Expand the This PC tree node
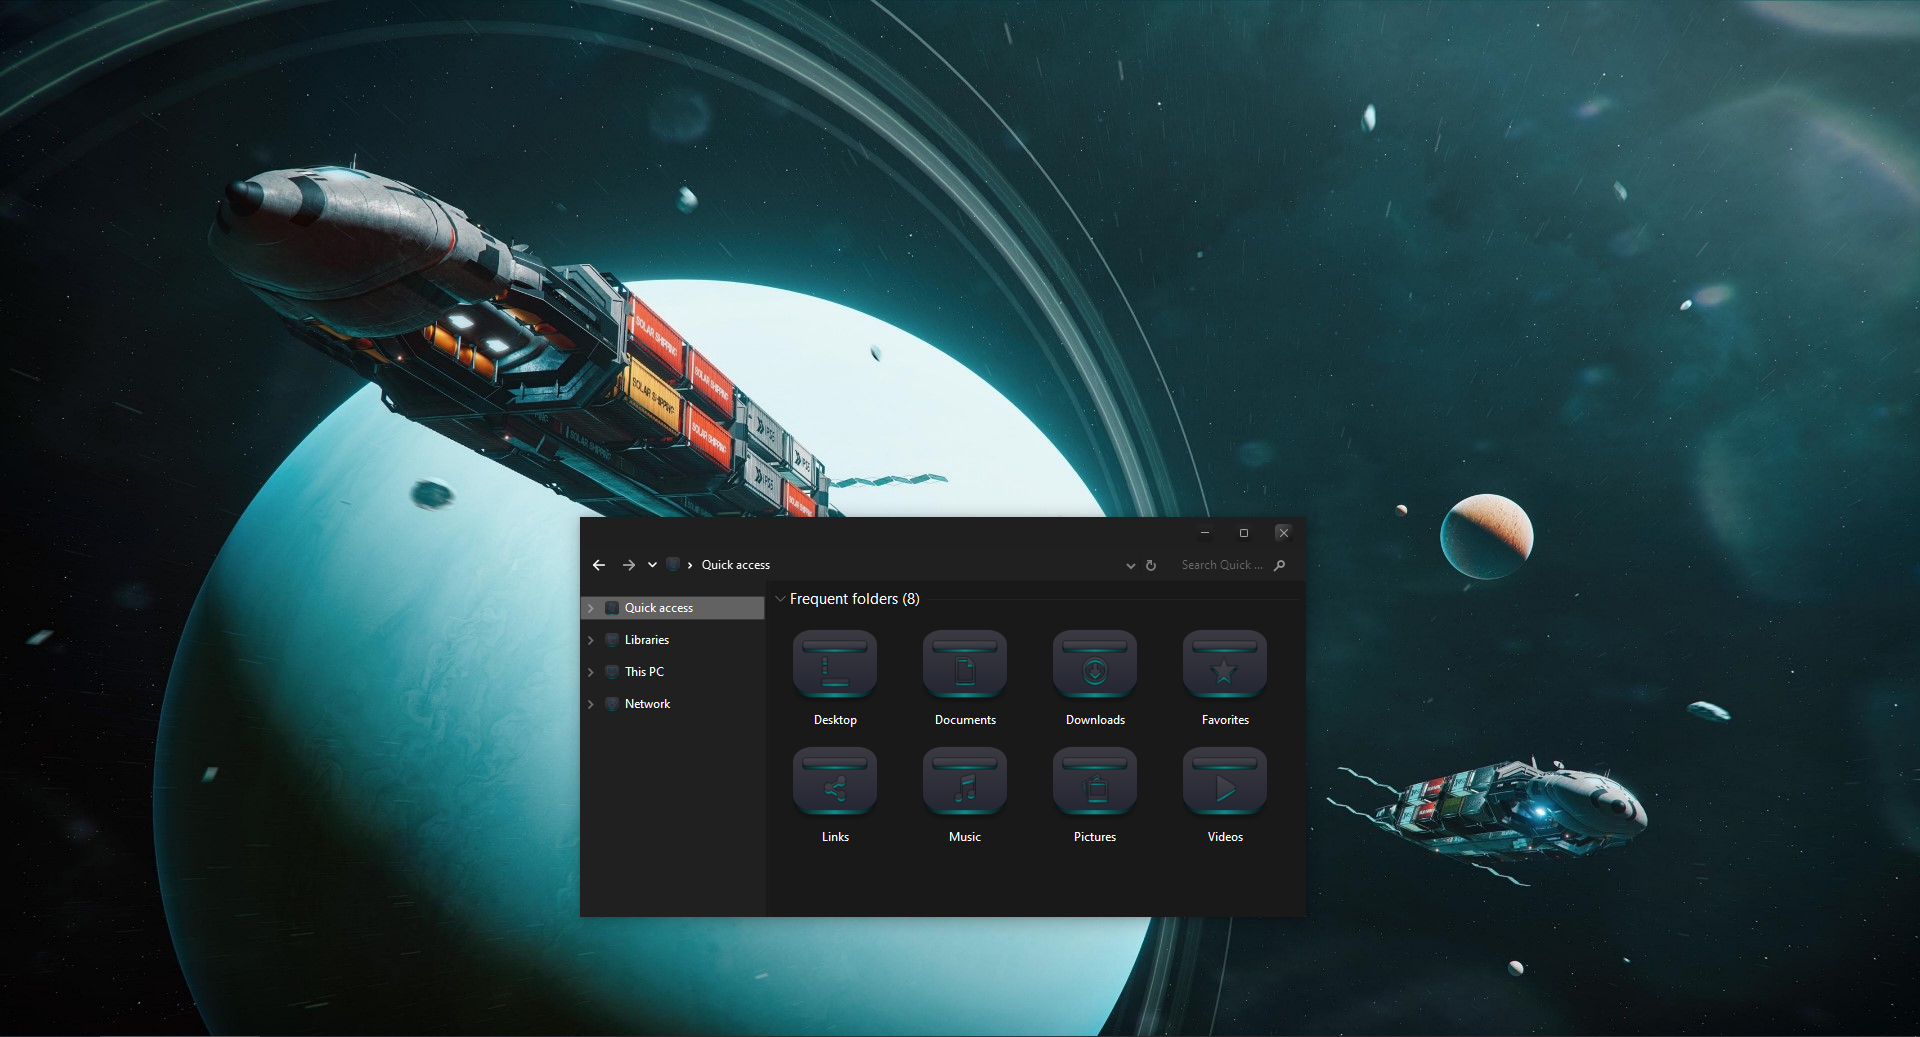The image size is (1920, 1037). 591,672
